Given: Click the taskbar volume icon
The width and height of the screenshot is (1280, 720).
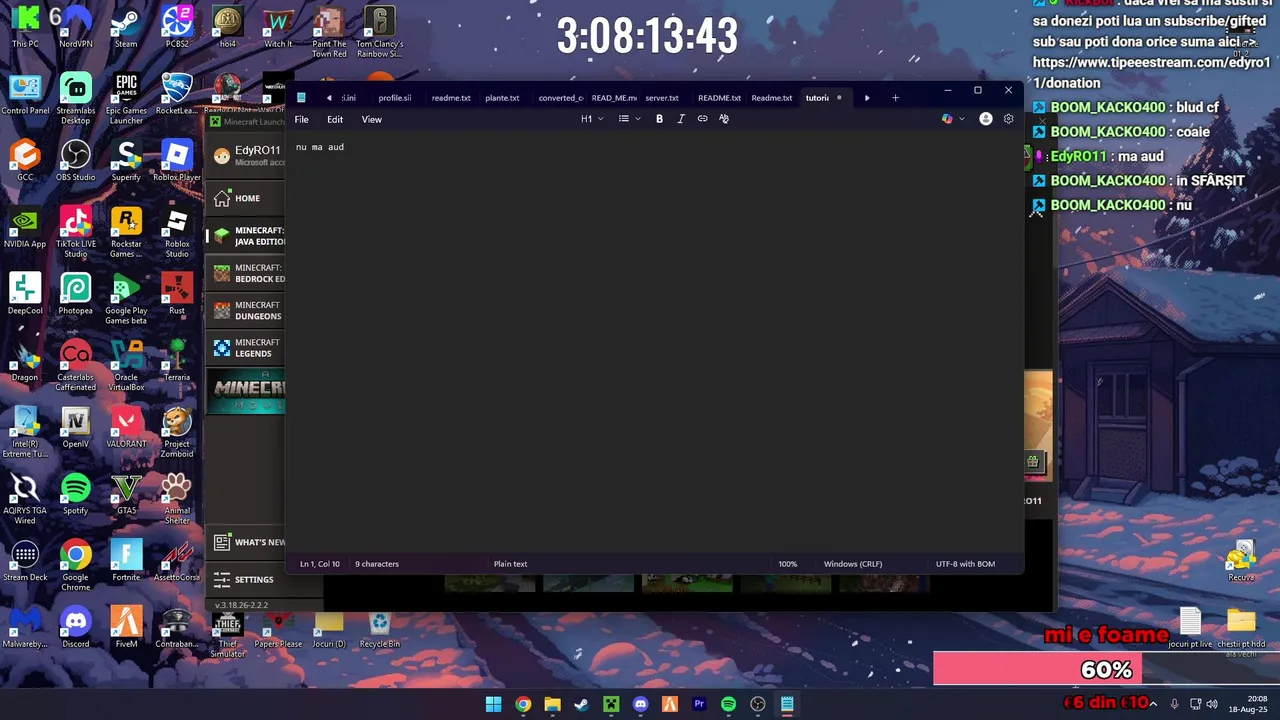Looking at the screenshot, I should coord(1212,704).
